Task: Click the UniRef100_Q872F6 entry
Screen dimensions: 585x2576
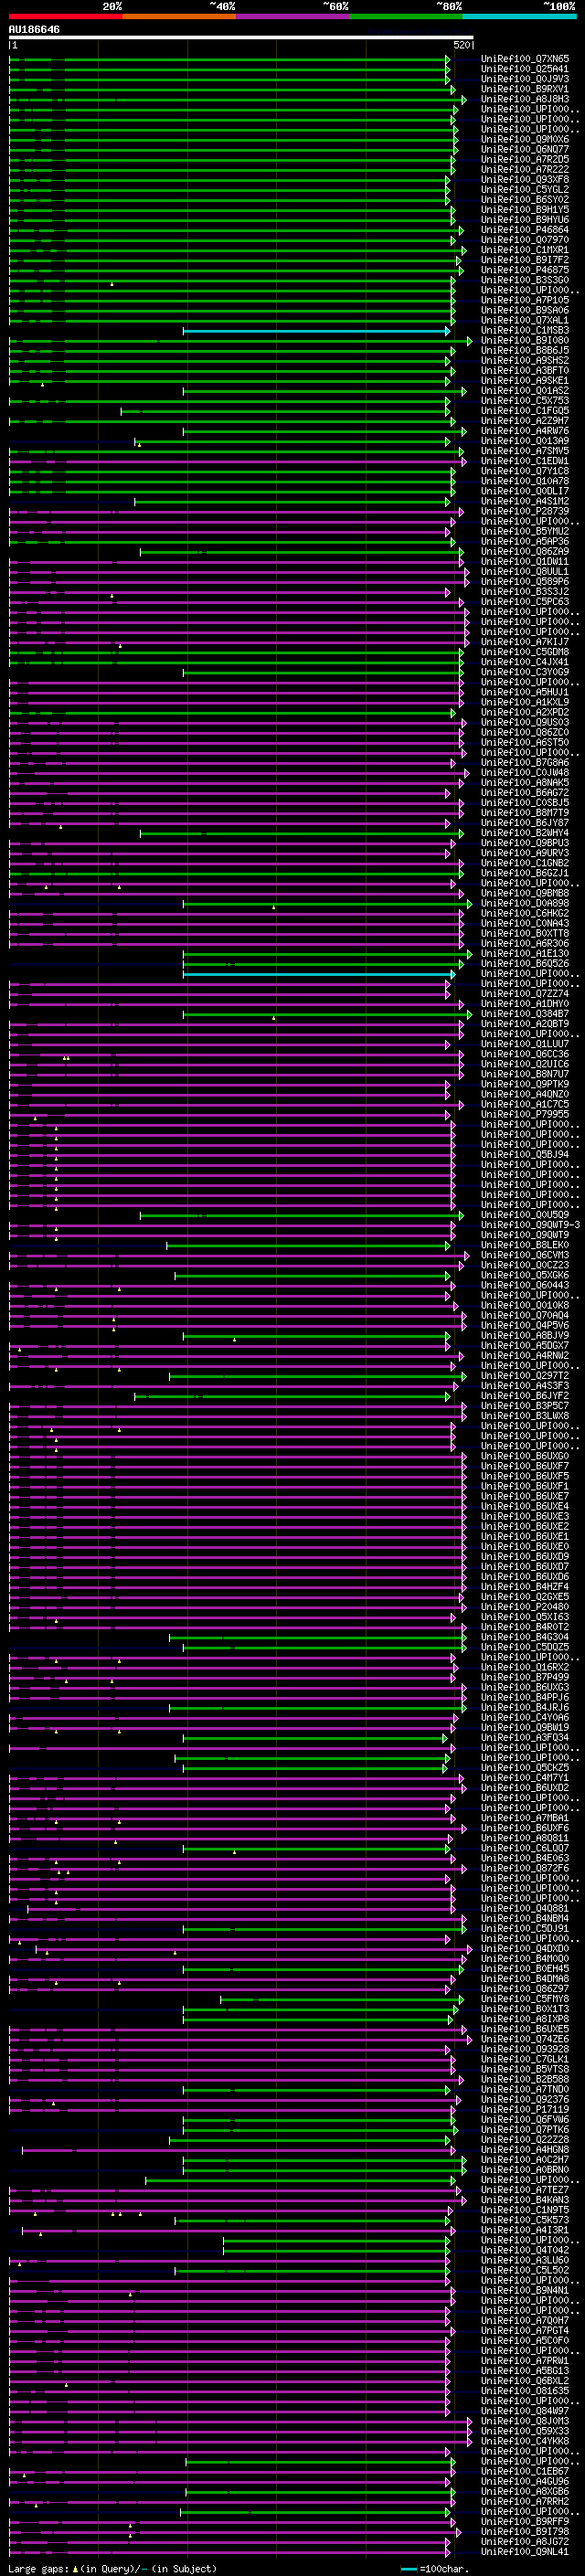Action: pyautogui.click(x=525, y=1869)
